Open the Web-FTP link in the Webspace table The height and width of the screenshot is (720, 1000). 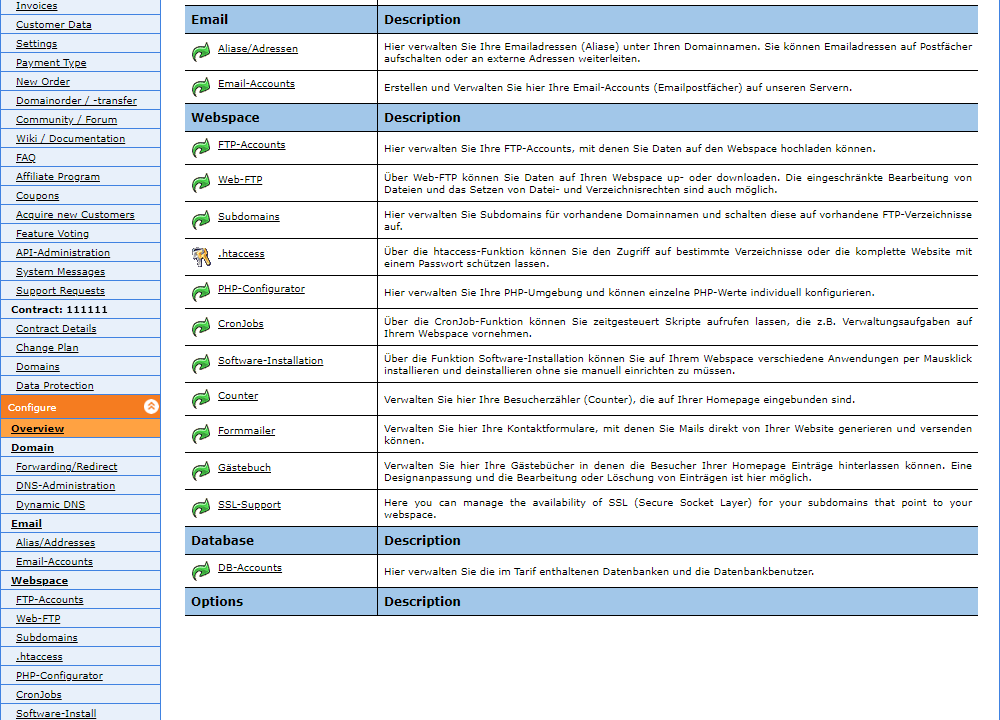[x=240, y=180]
